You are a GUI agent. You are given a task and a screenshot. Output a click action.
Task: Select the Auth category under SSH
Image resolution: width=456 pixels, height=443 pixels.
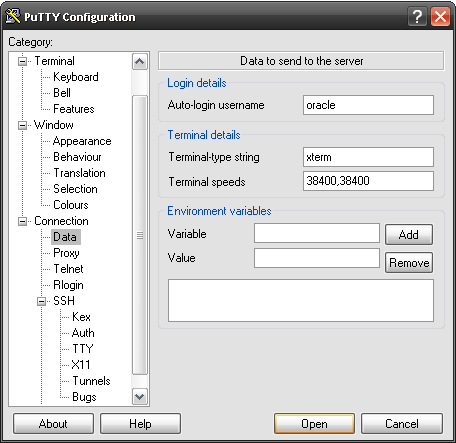tap(83, 333)
